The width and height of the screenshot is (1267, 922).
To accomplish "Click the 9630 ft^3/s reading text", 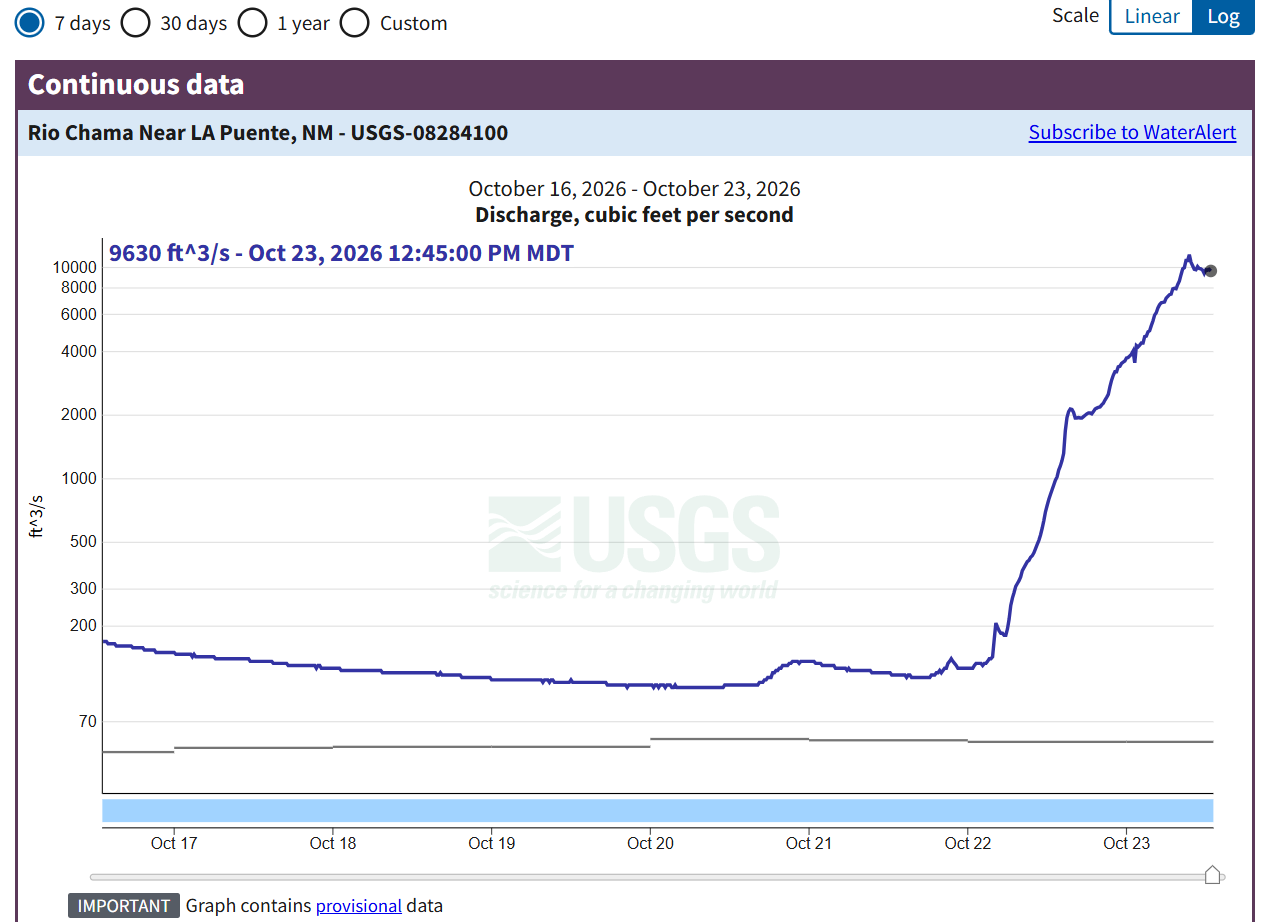I will 341,253.
